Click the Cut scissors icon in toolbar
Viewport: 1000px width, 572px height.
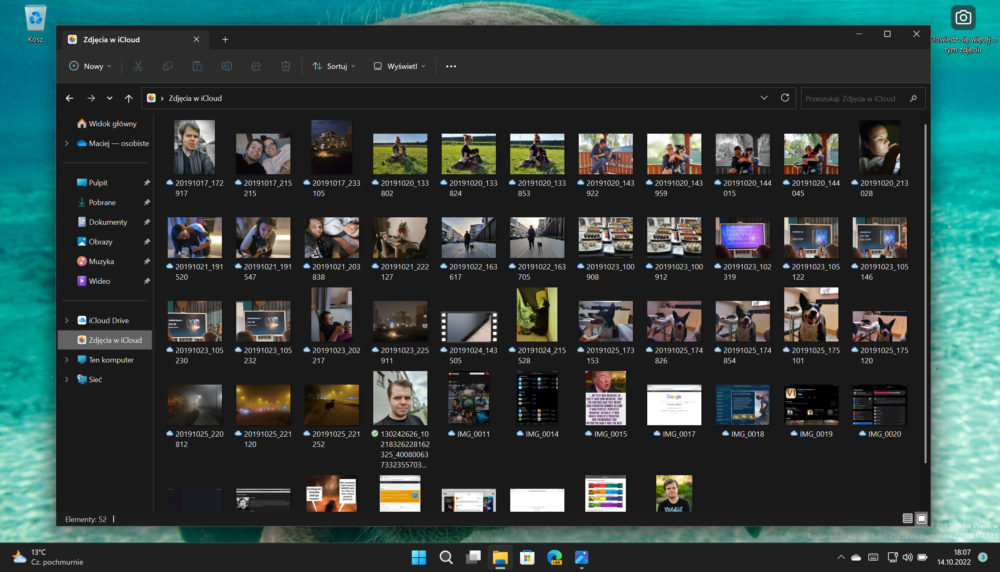(x=138, y=66)
